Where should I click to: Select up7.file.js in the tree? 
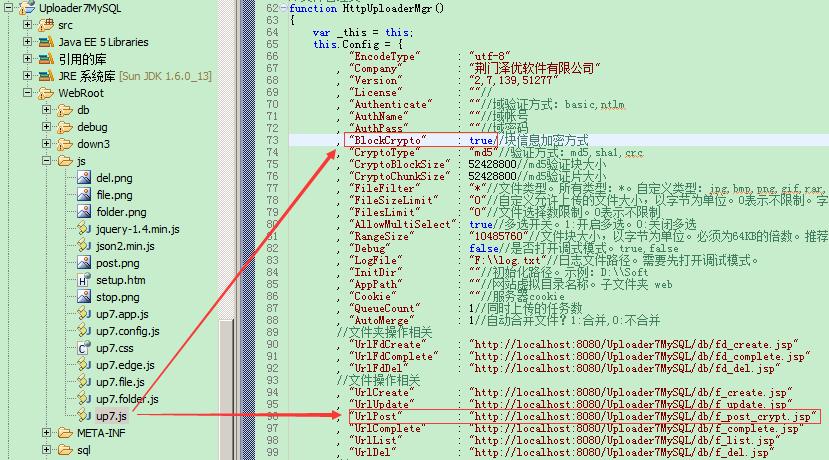pyautogui.click(x=120, y=382)
